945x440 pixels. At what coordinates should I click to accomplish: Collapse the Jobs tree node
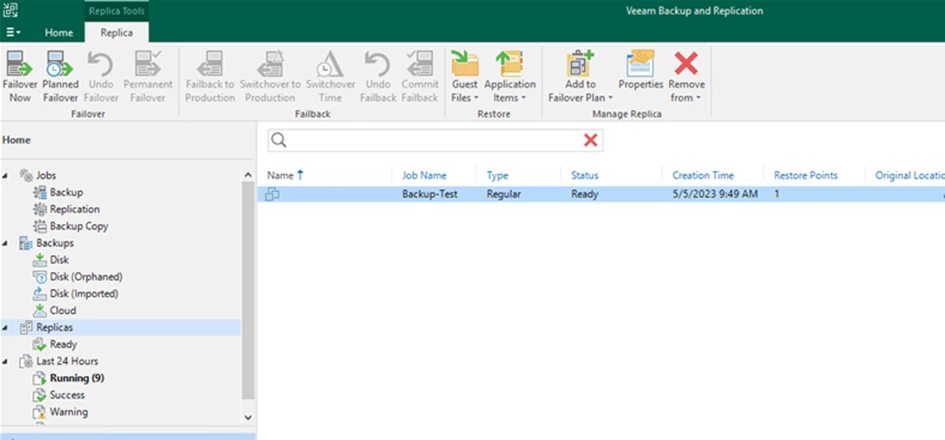point(7,176)
